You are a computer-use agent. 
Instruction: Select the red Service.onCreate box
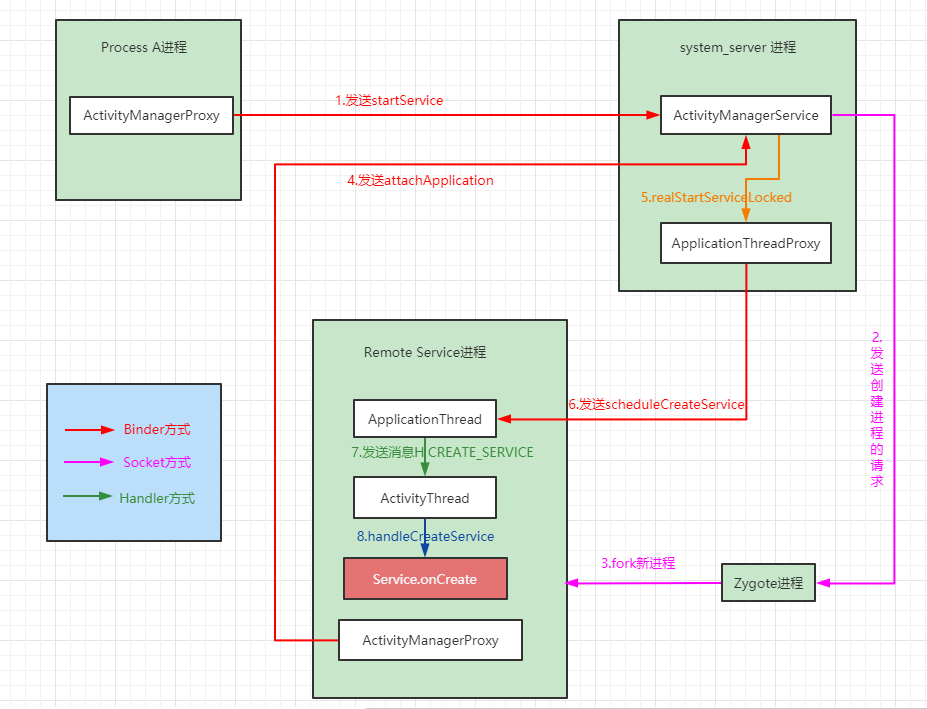coord(425,579)
